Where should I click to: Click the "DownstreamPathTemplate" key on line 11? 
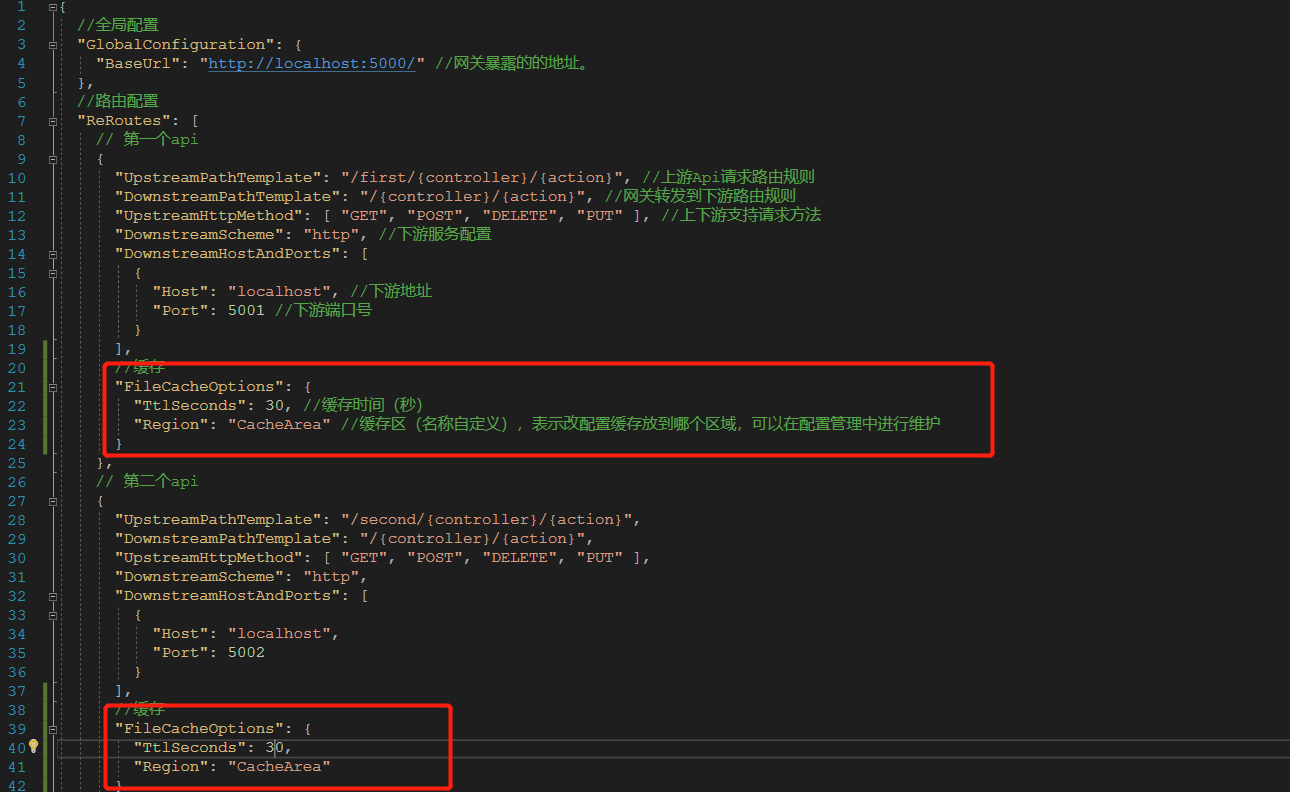tap(228, 197)
